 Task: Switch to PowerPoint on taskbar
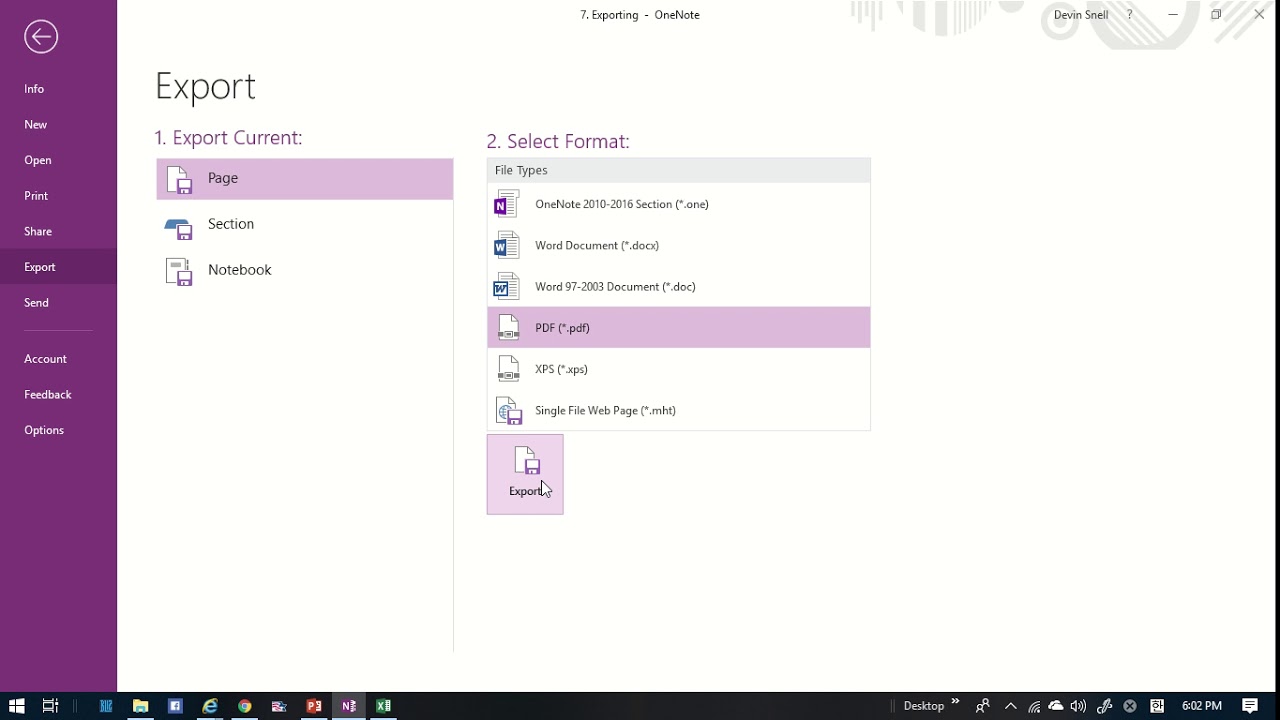point(314,706)
